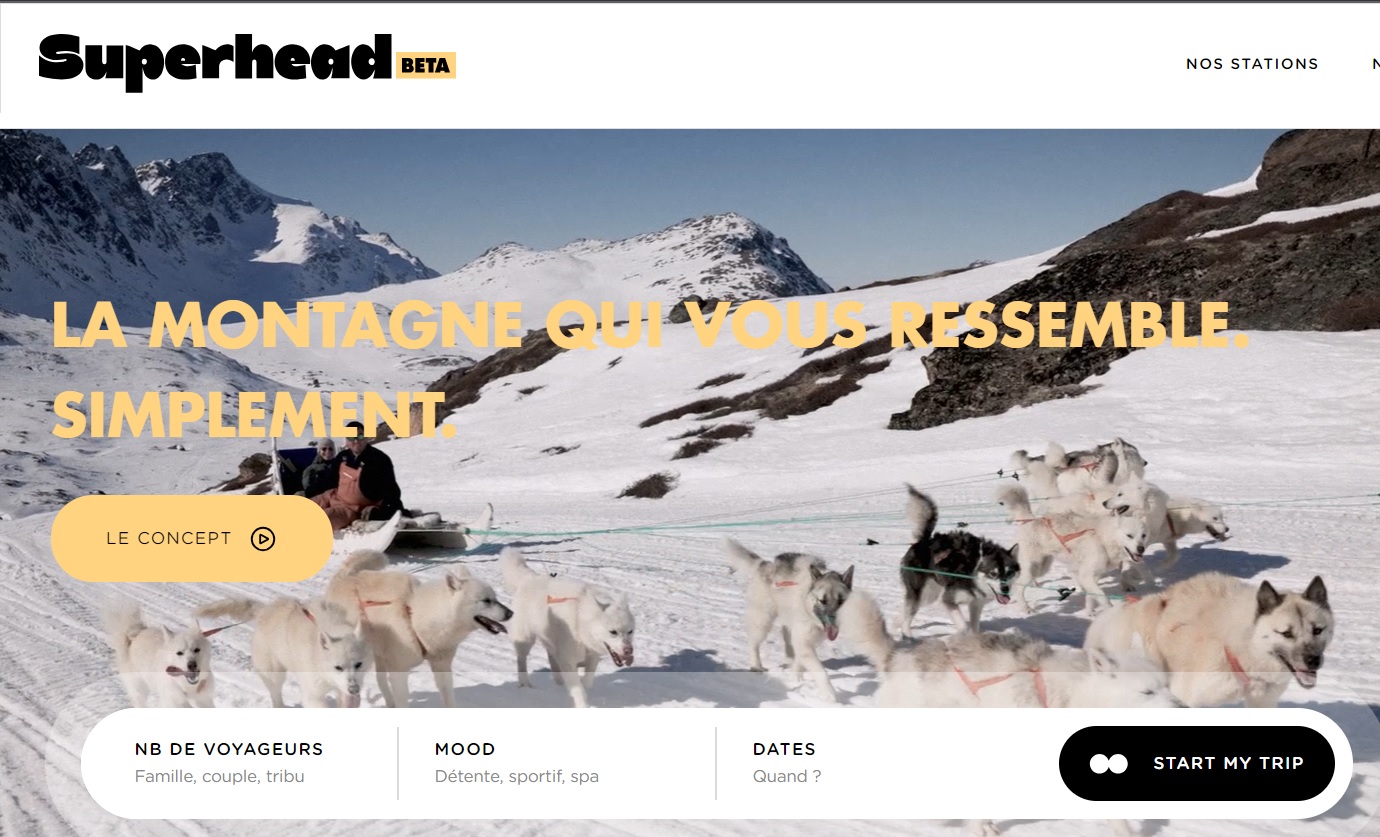Click the yellow BETA badge
Viewport: 1380px width, 837px height.
point(426,66)
